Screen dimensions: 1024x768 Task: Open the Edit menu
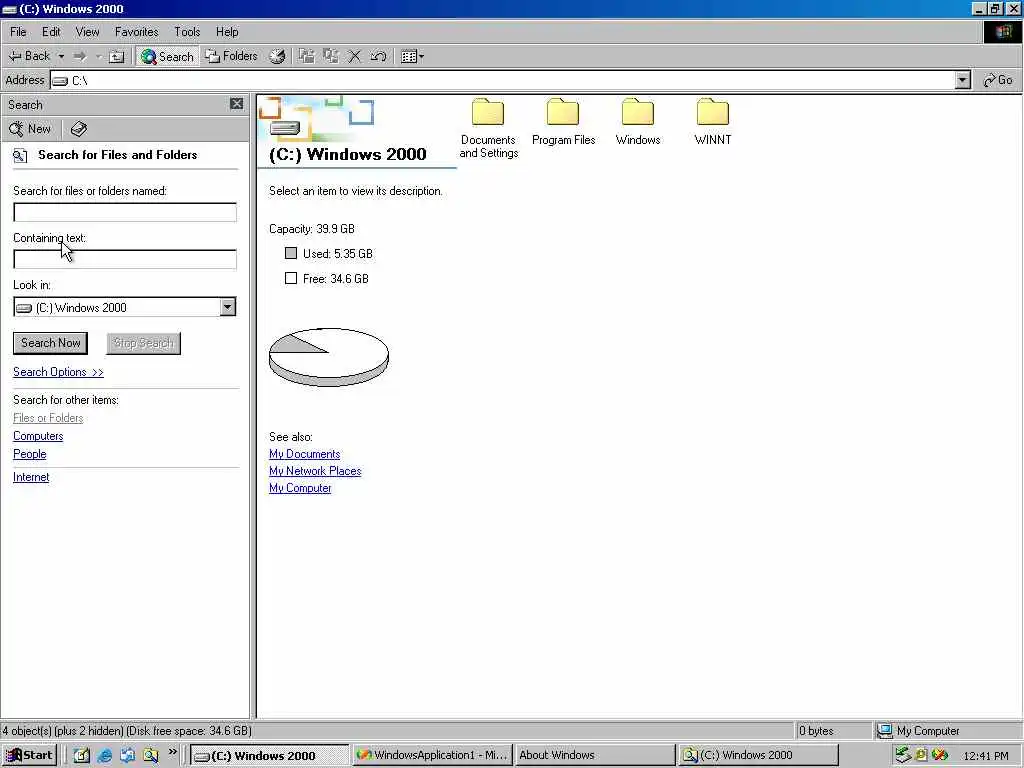point(51,32)
